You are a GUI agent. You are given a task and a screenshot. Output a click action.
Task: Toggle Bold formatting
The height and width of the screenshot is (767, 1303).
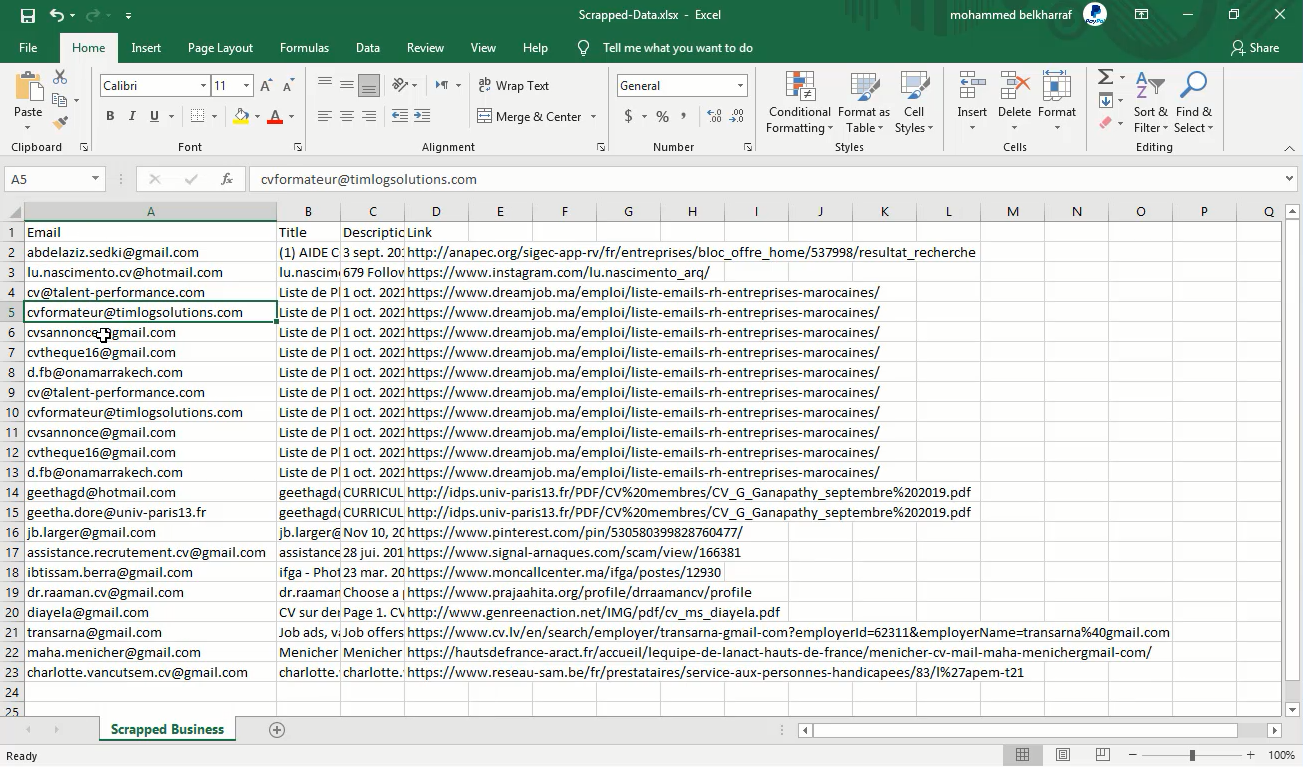(110, 117)
